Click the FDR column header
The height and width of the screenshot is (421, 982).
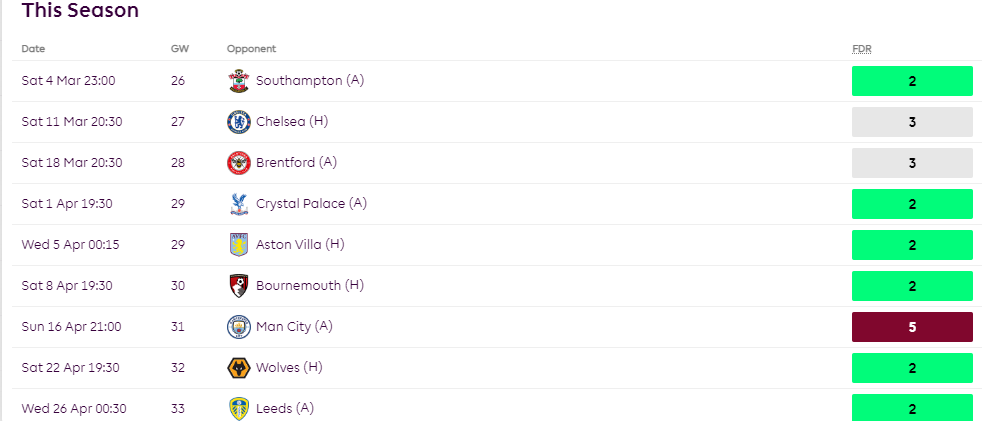(862, 49)
